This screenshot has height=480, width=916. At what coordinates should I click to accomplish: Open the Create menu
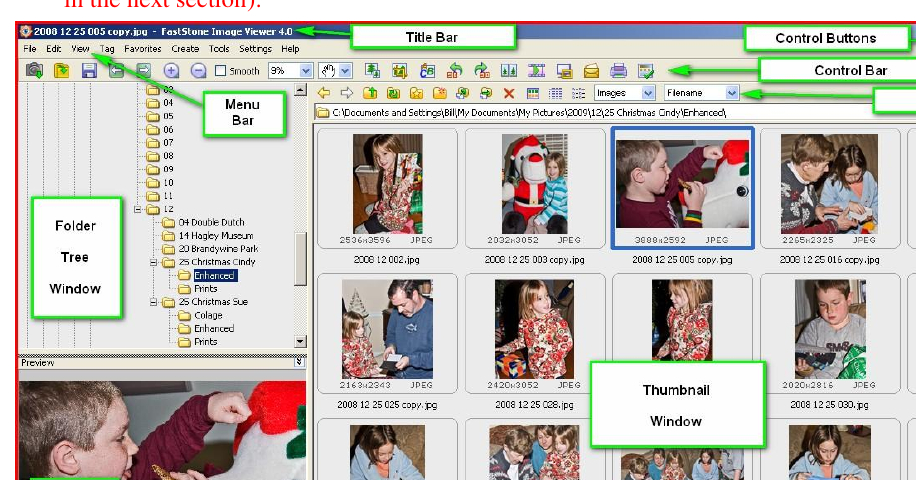click(x=185, y=49)
